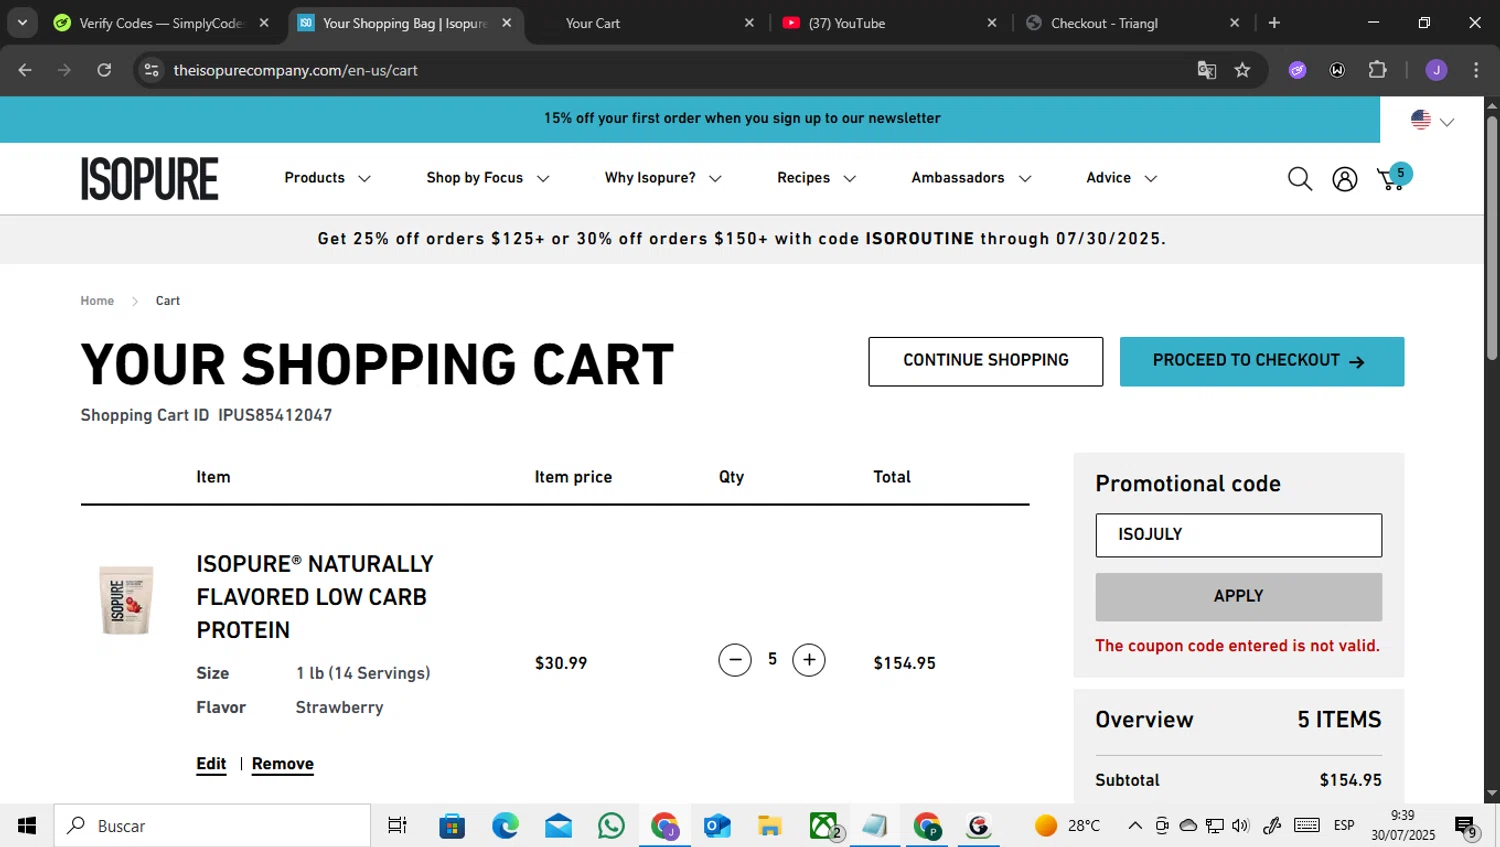Click the ISOPURE logo
Image resolution: width=1500 pixels, height=847 pixels.
pos(150,179)
